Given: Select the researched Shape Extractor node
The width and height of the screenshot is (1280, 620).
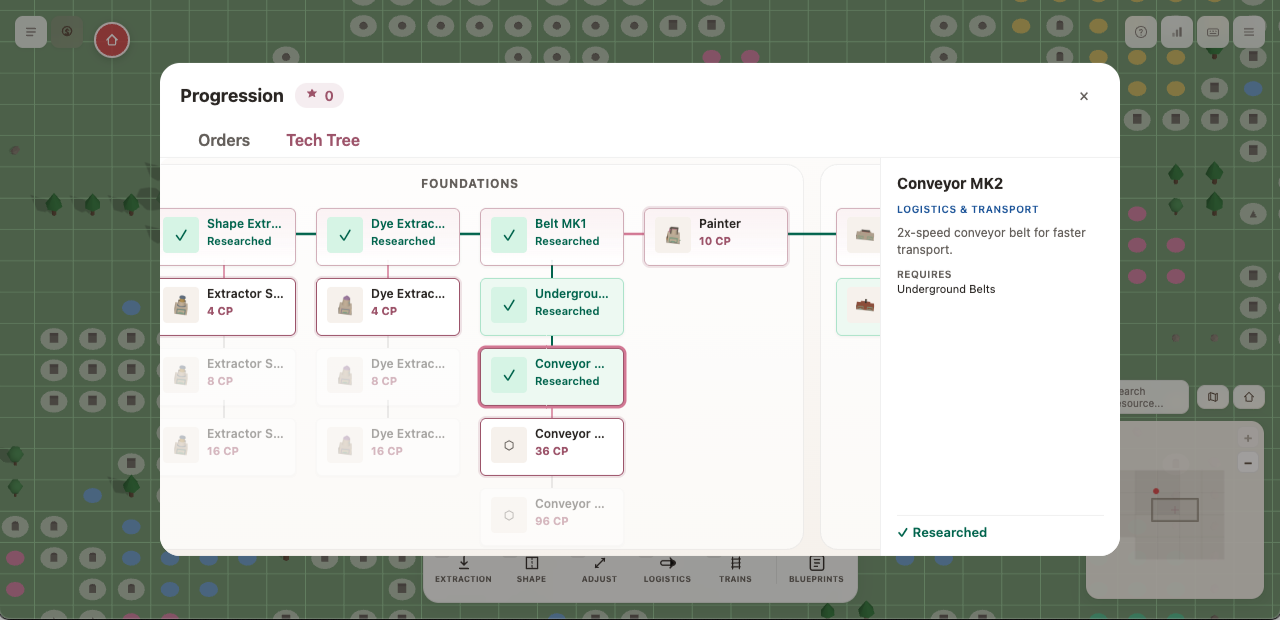Looking at the screenshot, I should (x=228, y=237).
